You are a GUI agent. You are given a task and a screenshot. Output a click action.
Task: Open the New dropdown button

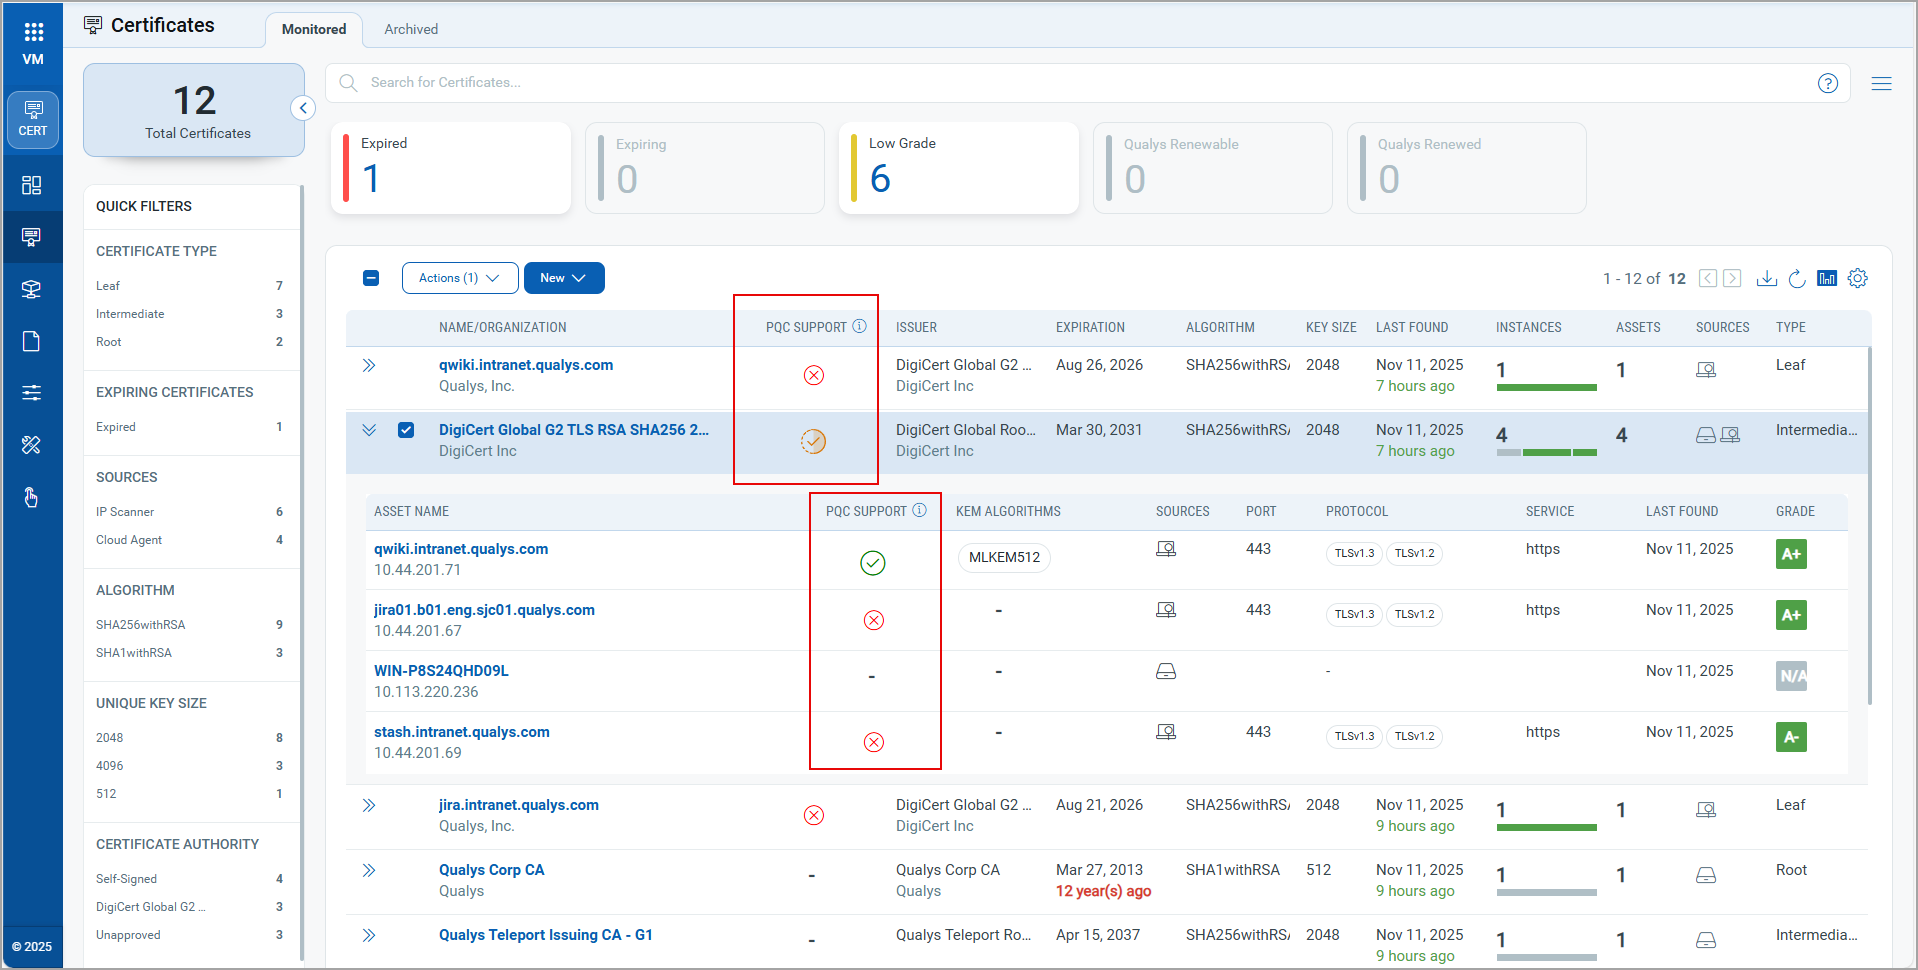tap(563, 278)
